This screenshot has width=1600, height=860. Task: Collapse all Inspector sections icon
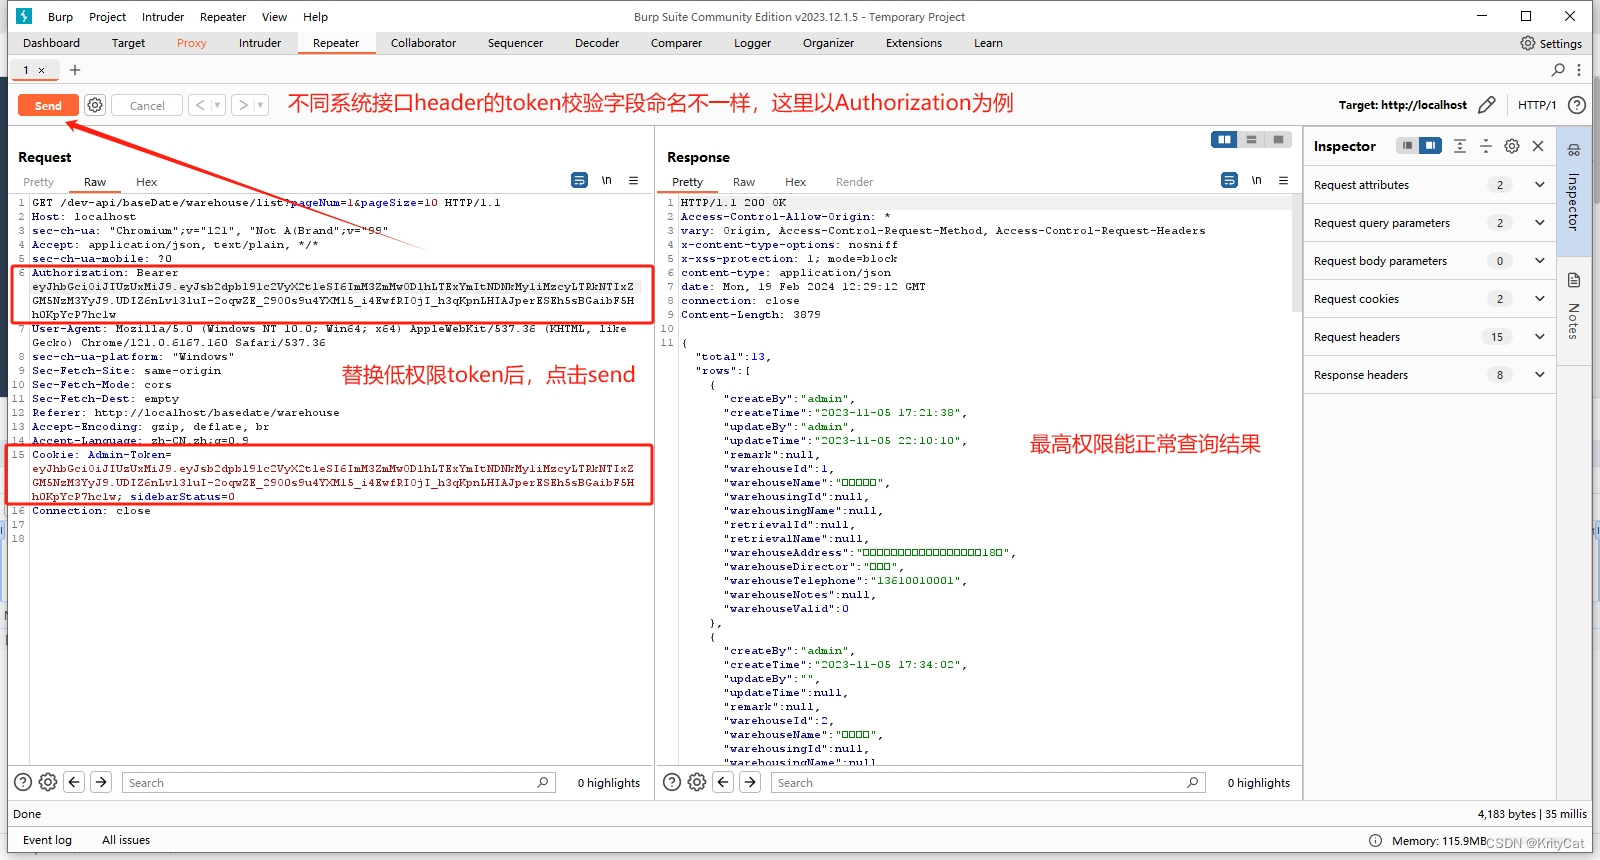(1486, 146)
